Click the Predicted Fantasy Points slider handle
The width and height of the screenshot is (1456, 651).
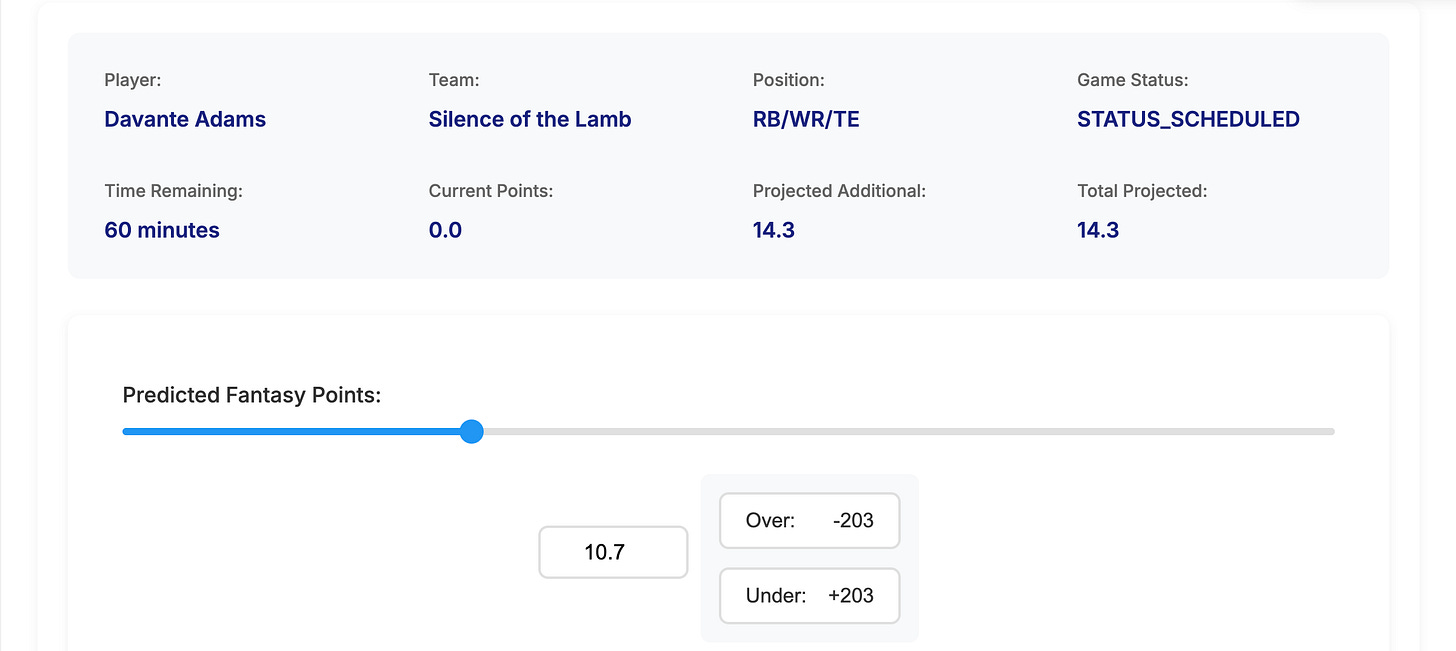[472, 432]
